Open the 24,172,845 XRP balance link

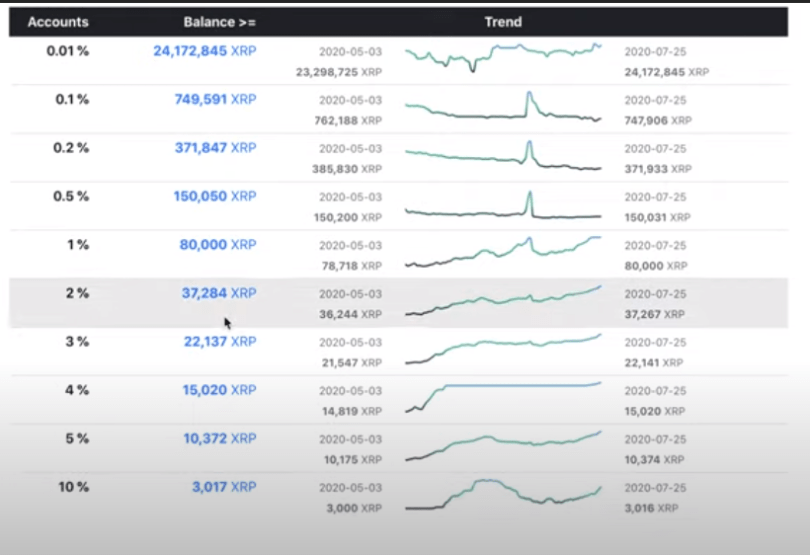[x=204, y=50]
